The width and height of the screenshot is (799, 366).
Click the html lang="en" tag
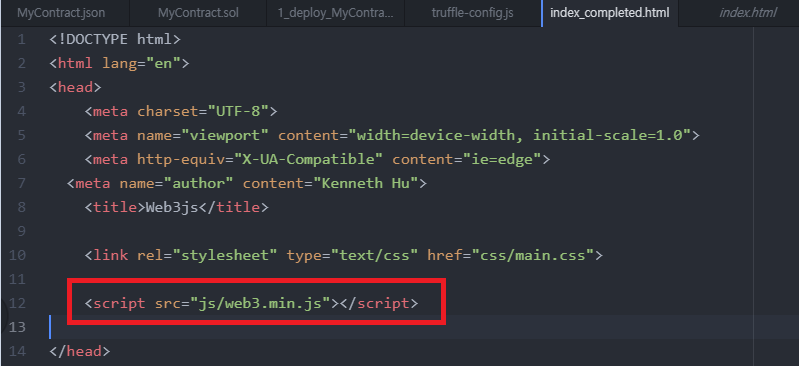[119, 63]
